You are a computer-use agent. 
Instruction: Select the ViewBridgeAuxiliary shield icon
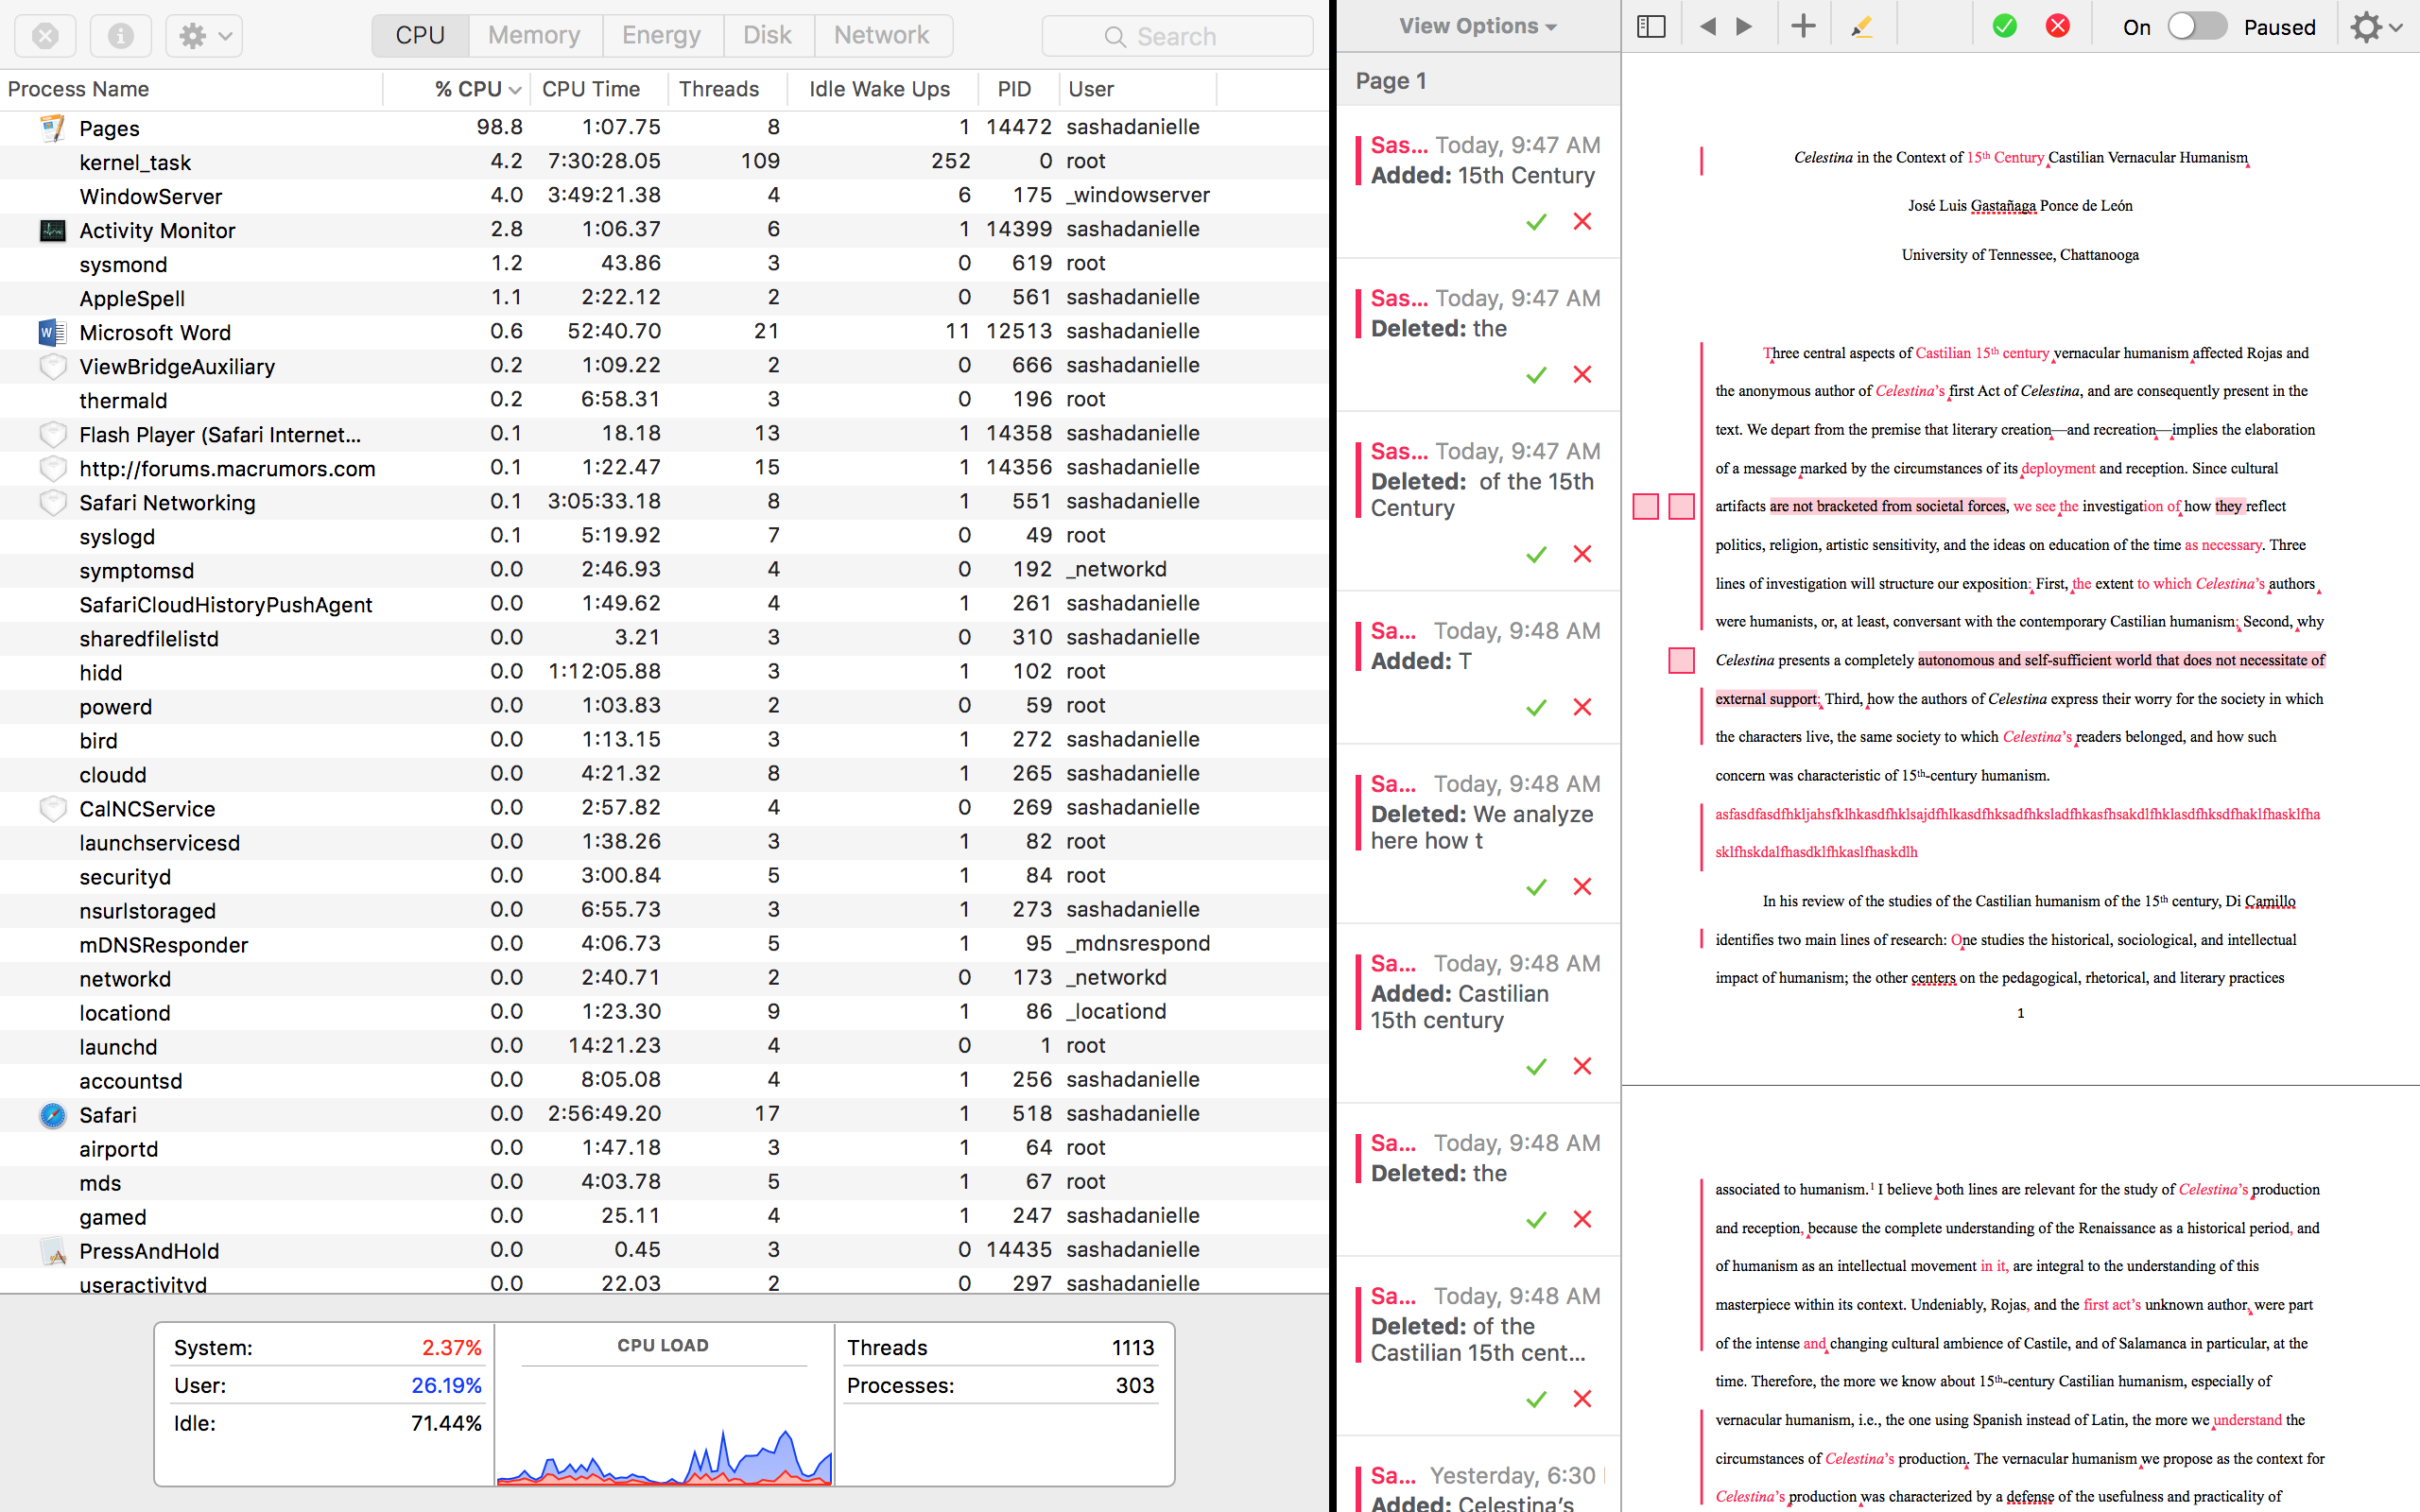(x=52, y=366)
